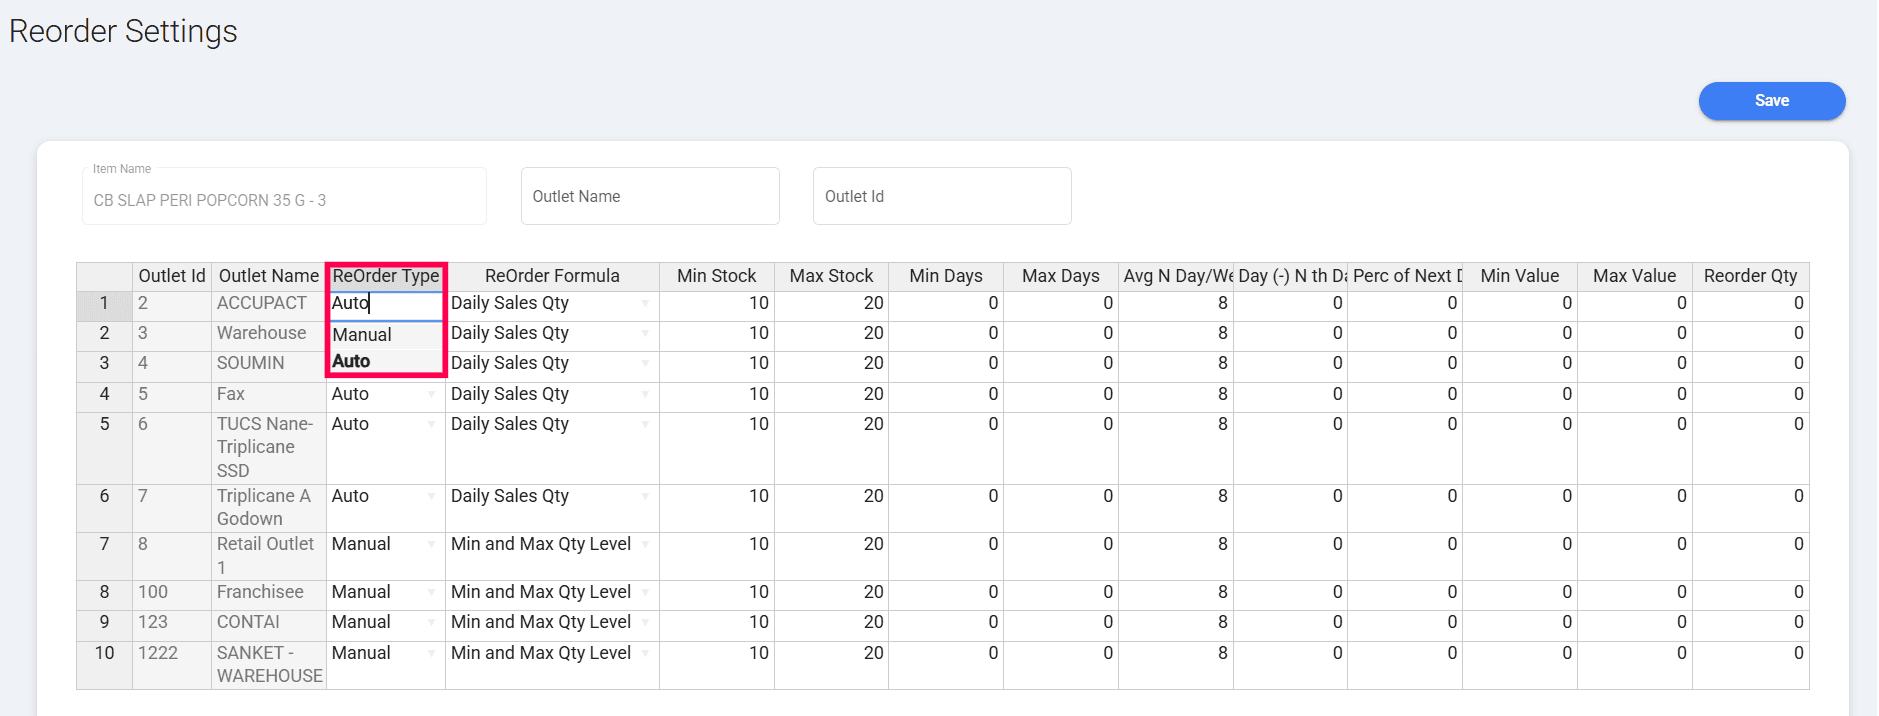This screenshot has width=1879, height=716.
Task: Open ReOrder Type dropdown for Fax
Action: pyautogui.click(x=431, y=395)
